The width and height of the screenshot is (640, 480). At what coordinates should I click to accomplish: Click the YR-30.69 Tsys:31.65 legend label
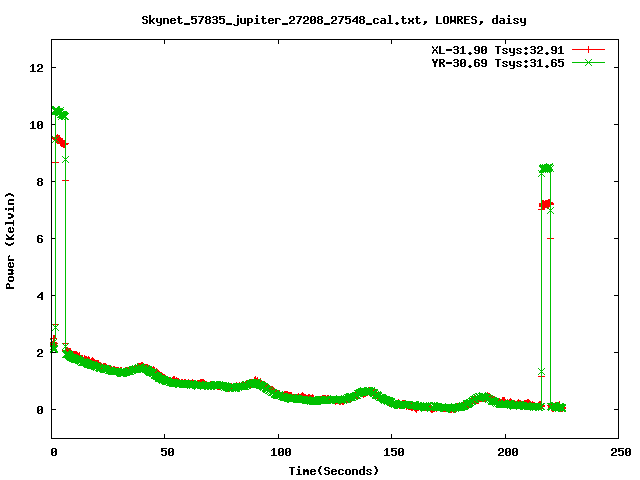coord(498,63)
